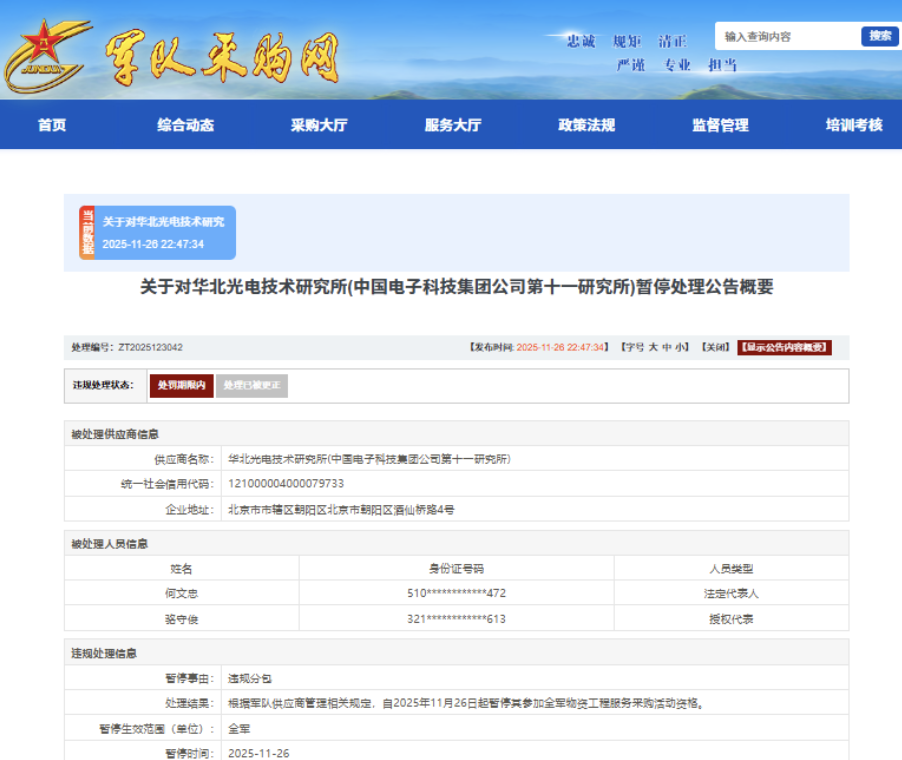Set font size to 中 (medium)
The image size is (902, 760).
667,348
